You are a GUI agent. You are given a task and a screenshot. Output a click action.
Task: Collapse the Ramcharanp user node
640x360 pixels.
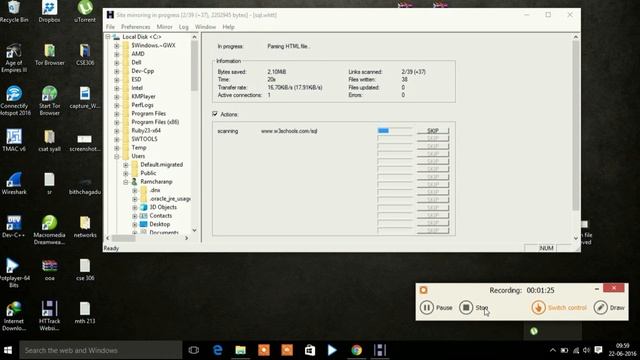[126, 182]
